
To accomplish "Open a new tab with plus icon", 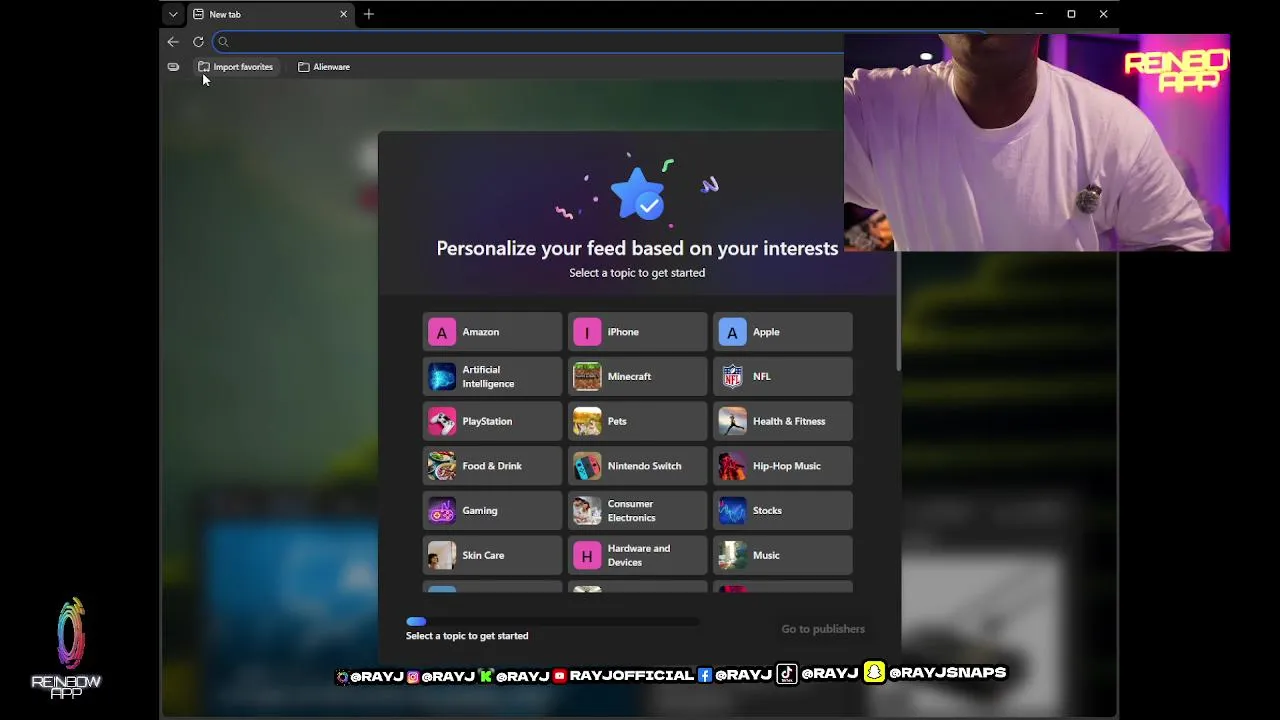I will click(x=369, y=14).
